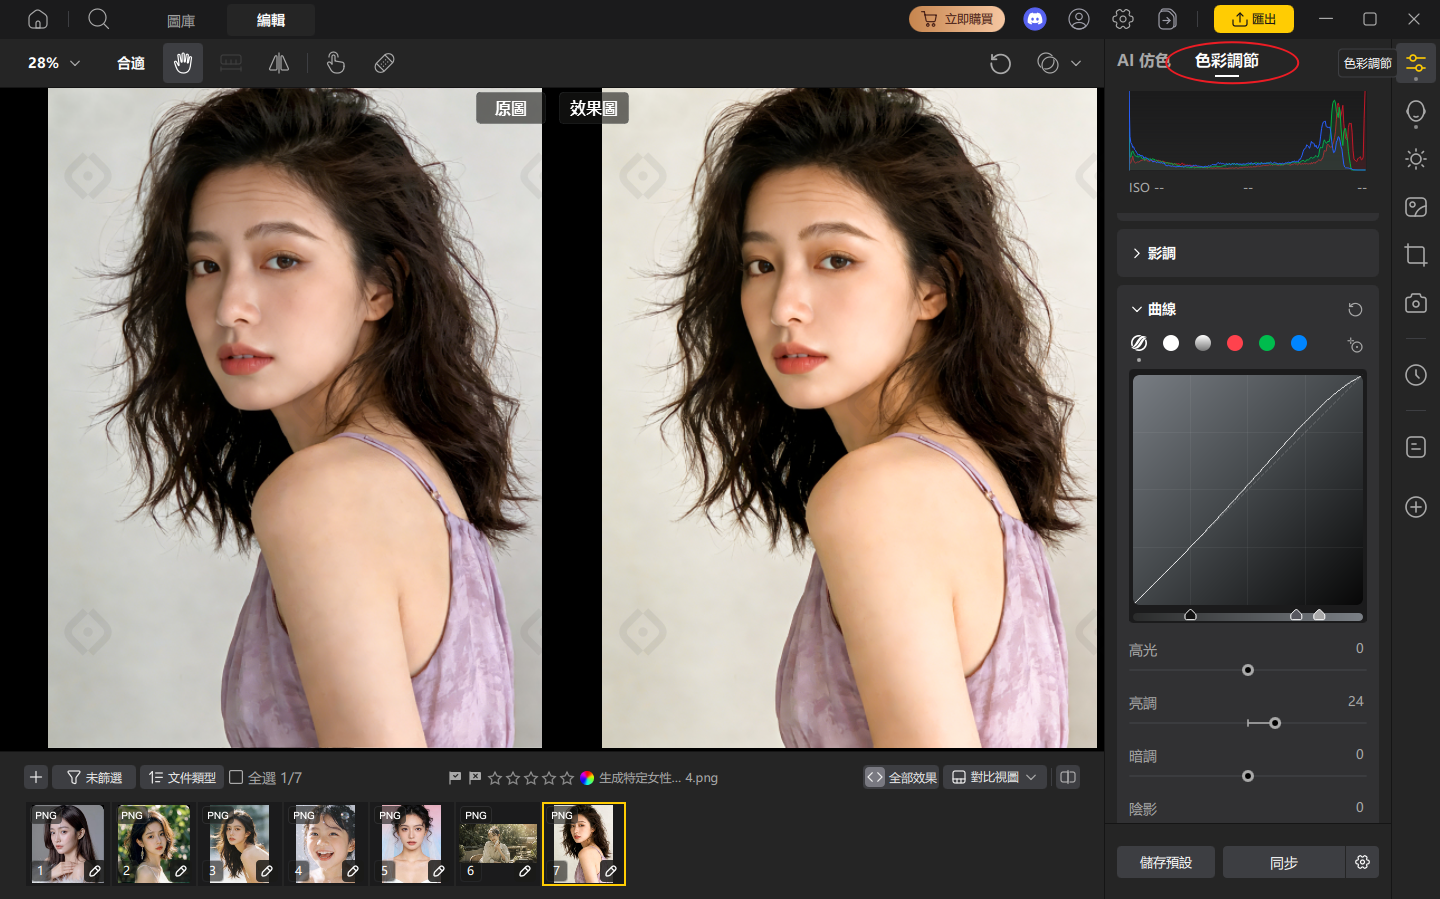This screenshot has width=1440, height=899.
Task: Open the 28% zoom dropdown
Action: [x=54, y=63]
